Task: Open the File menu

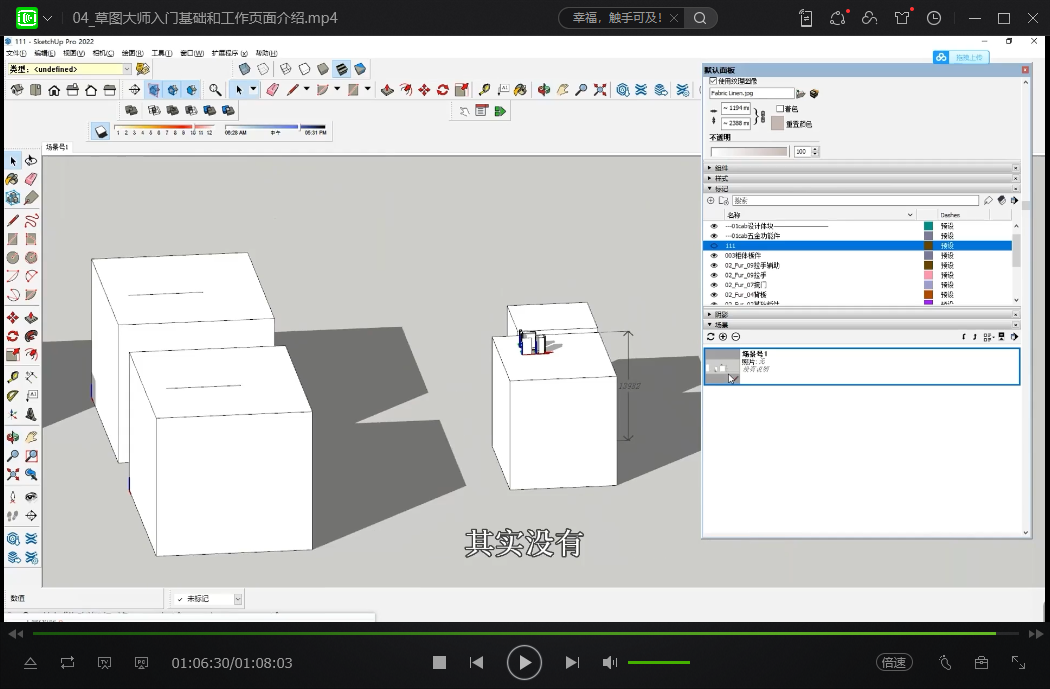Action: pos(15,53)
